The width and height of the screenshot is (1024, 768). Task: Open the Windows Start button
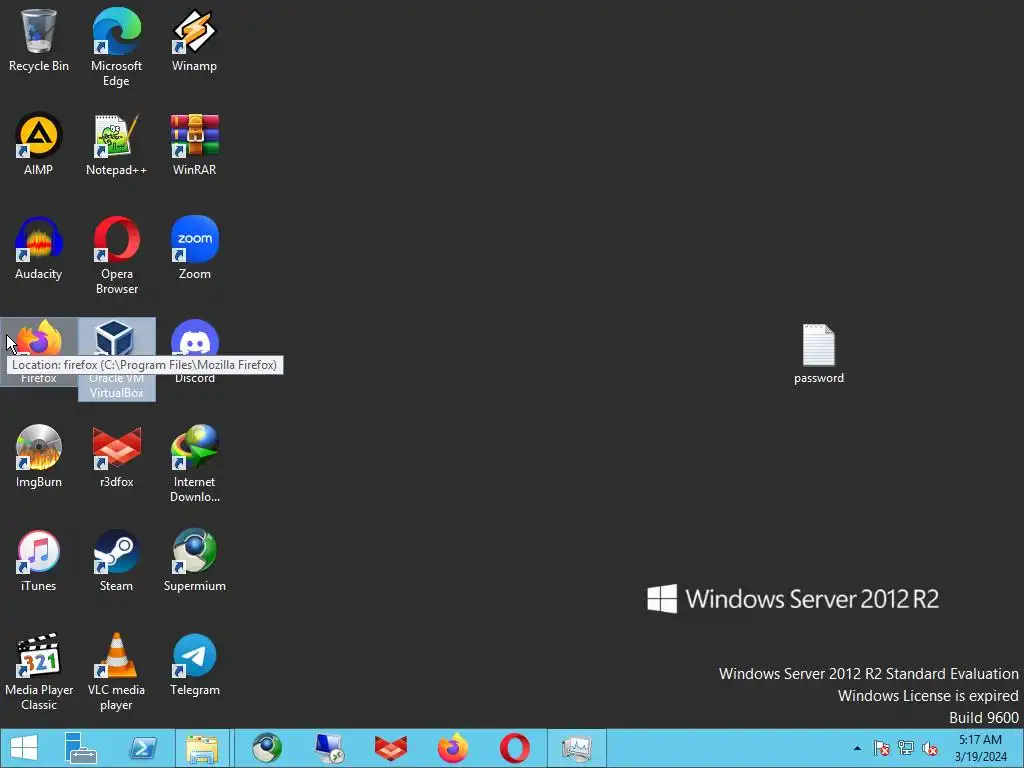(x=24, y=748)
